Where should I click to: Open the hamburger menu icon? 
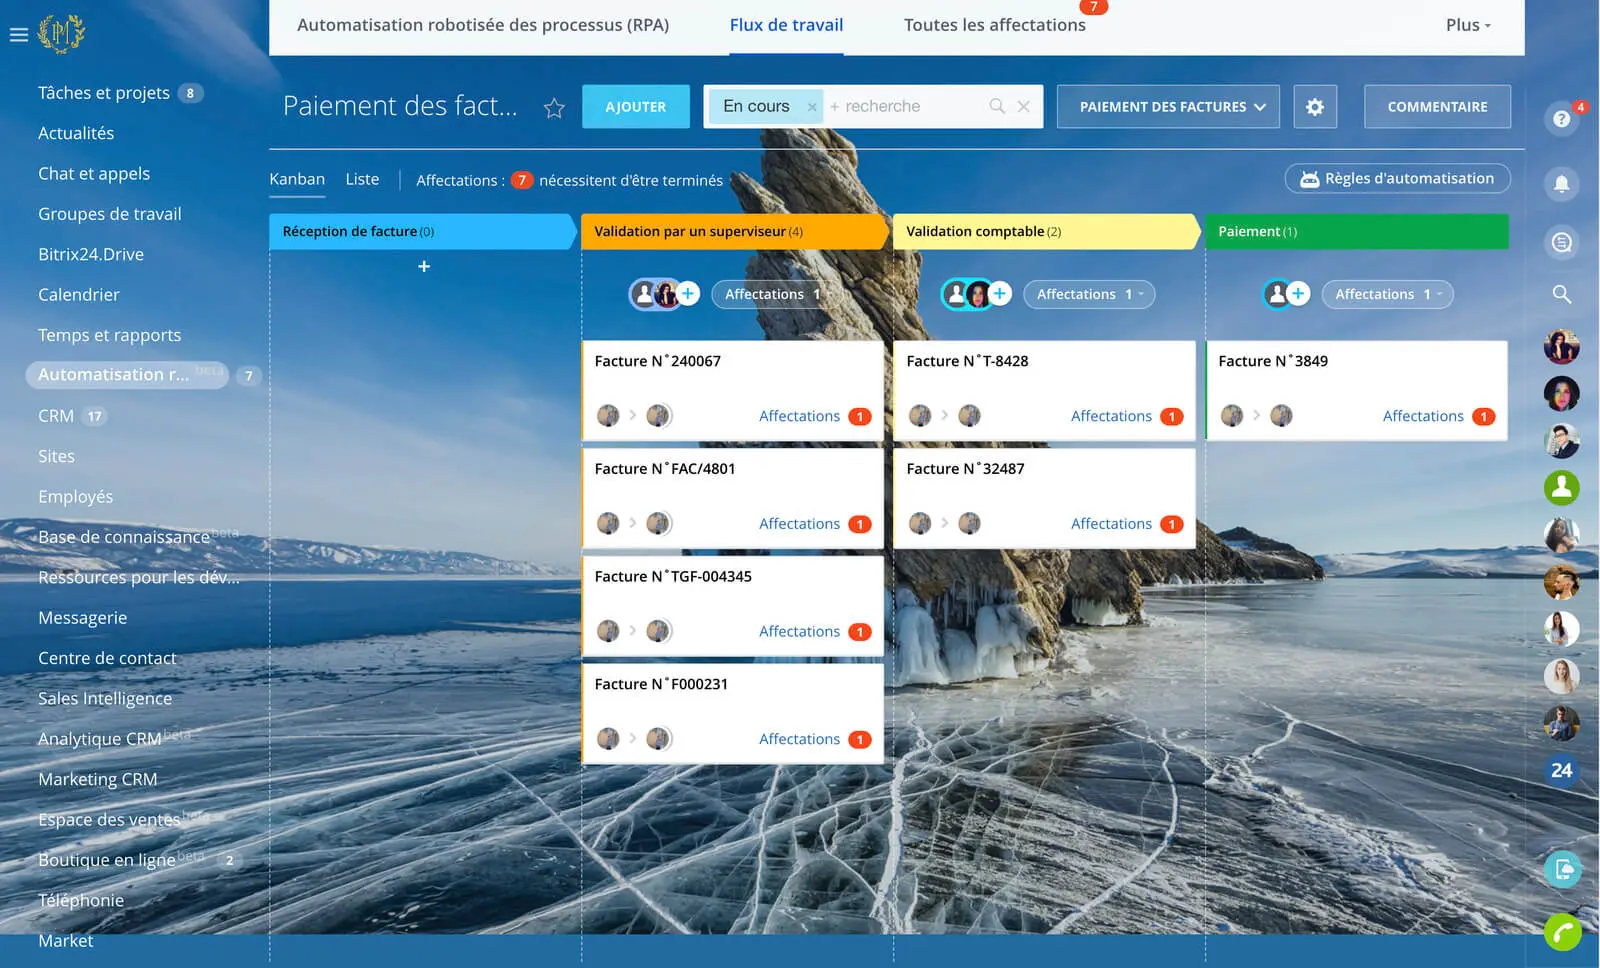(x=18, y=34)
